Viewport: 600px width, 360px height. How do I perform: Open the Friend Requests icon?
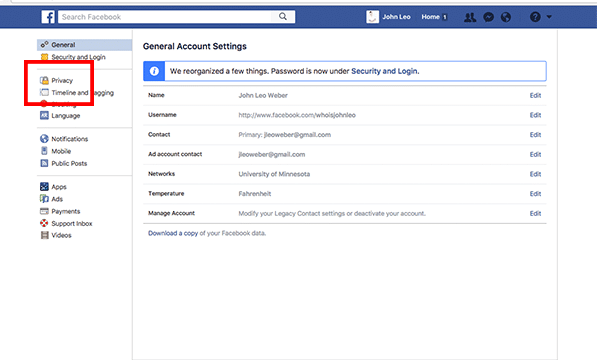point(470,17)
